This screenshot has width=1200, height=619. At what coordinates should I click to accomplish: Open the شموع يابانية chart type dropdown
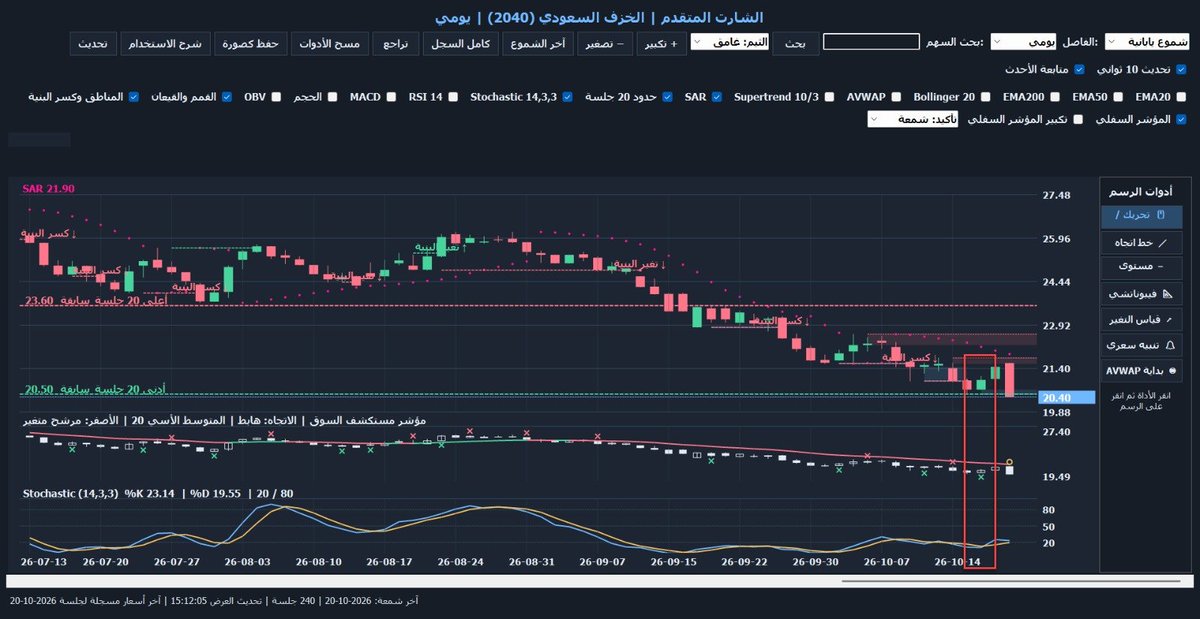[1147, 42]
